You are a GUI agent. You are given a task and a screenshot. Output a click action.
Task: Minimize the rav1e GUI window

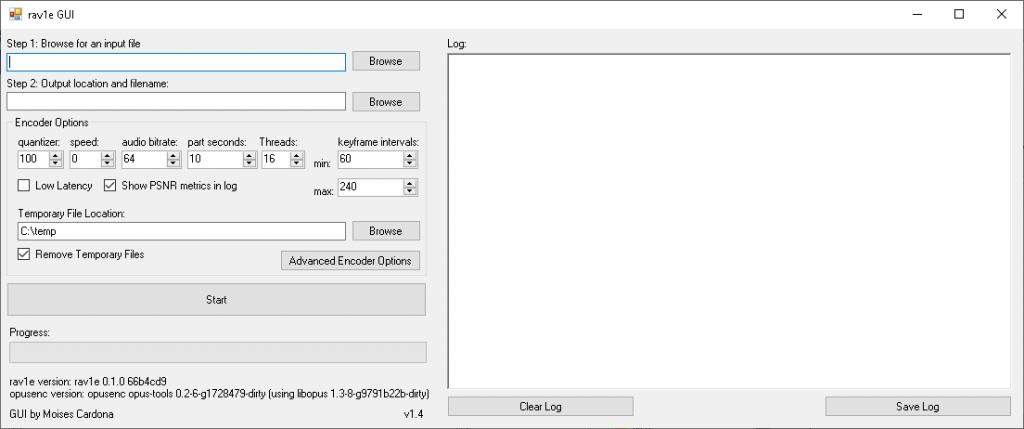[917, 14]
